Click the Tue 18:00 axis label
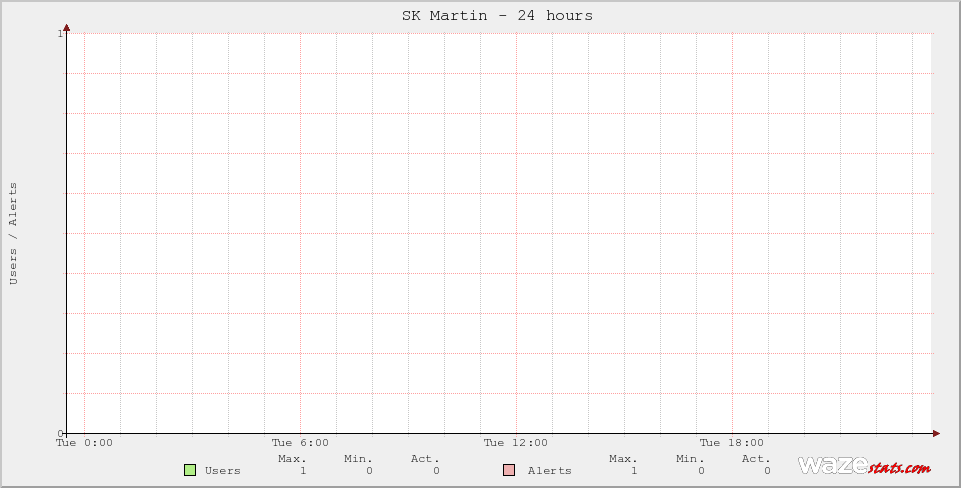The image size is (961, 488). point(732,443)
